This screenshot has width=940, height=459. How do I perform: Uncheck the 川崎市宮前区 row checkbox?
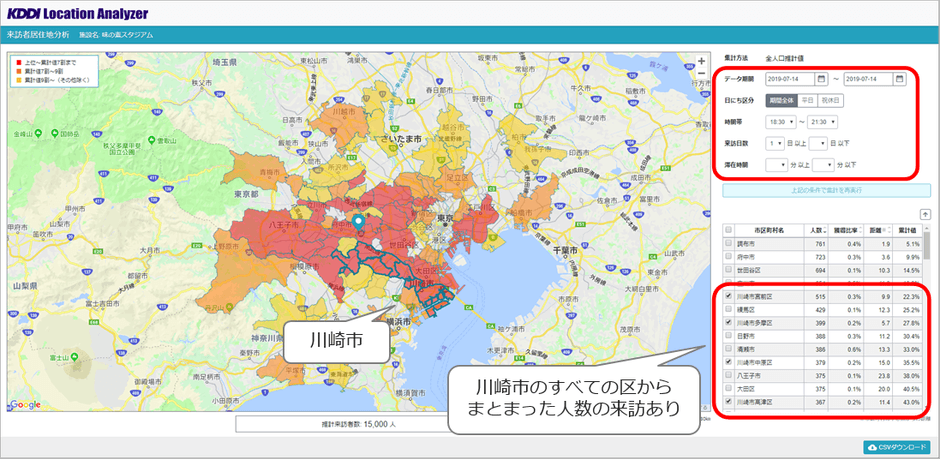727,298
